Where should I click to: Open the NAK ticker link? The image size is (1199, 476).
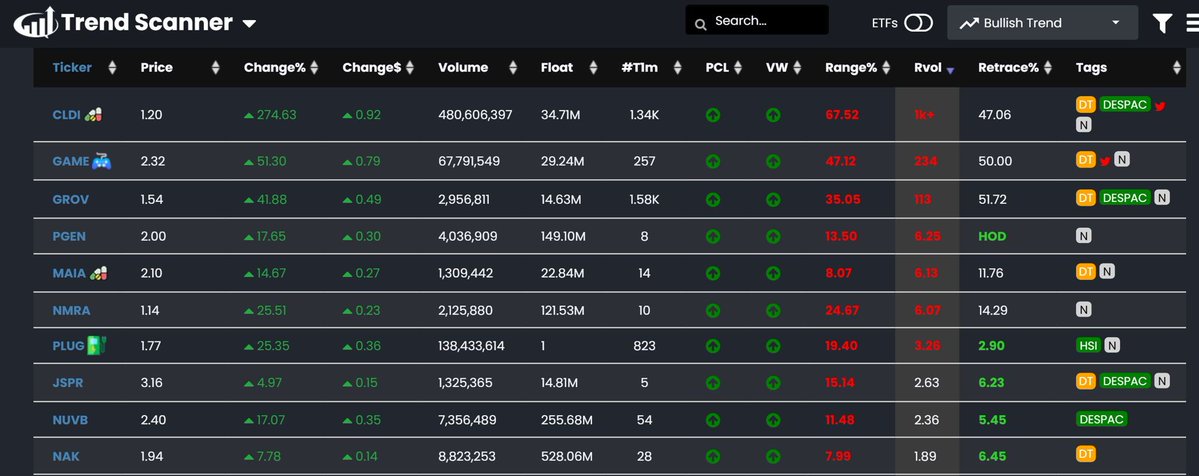click(x=66, y=456)
